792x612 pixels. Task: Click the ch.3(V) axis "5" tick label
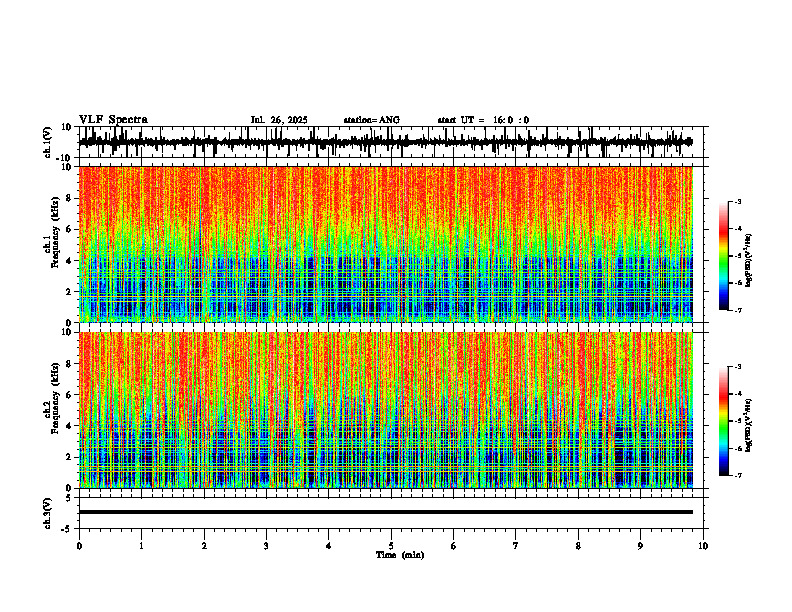coord(70,497)
